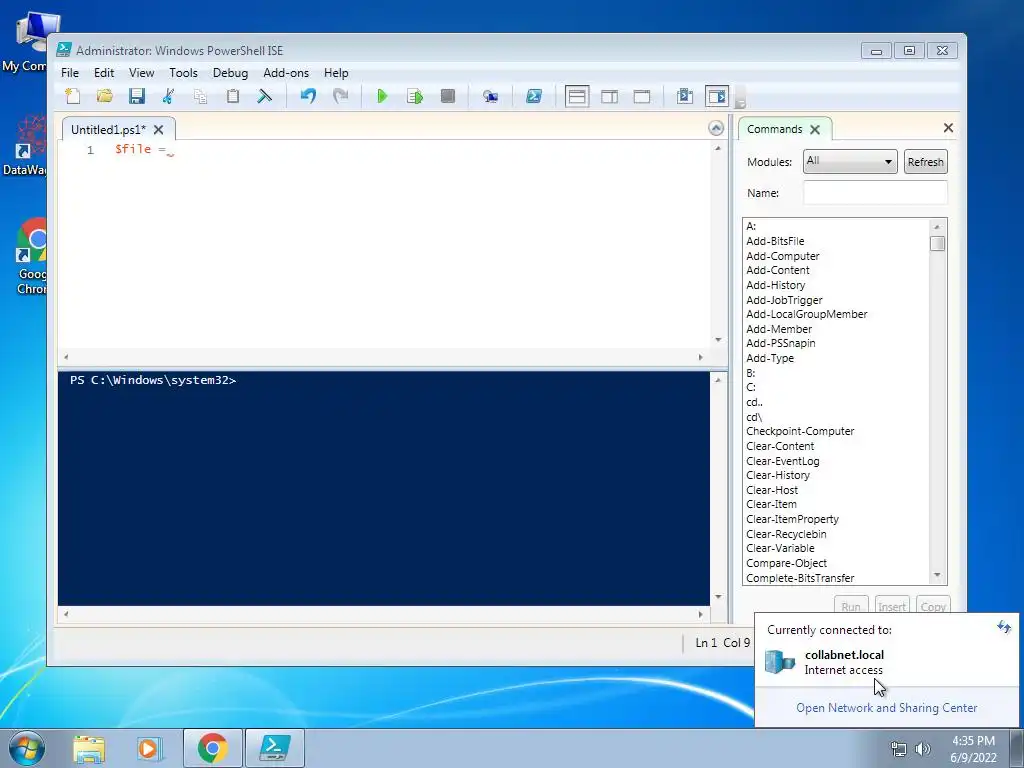Screen dimensions: 1024x768
Task: Click the commands list scroll down arrow
Action: (x=937, y=576)
